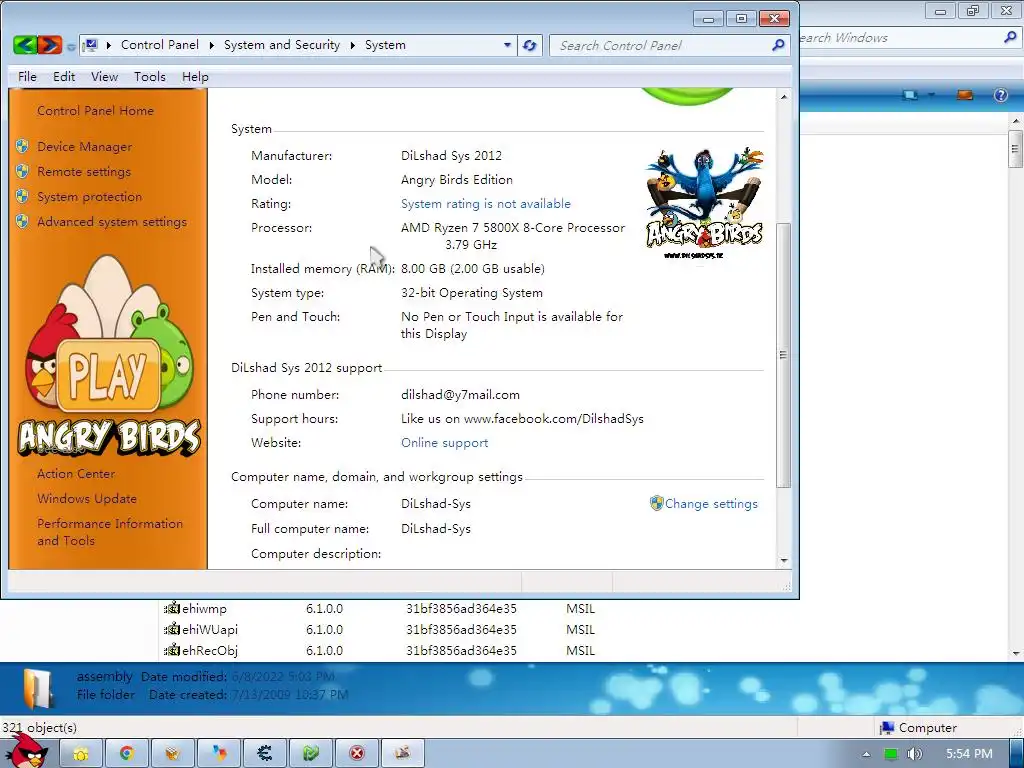This screenshot has height=768, width=1024.
Task: Open the address bar history dropdown
Action: coord(507,45)
